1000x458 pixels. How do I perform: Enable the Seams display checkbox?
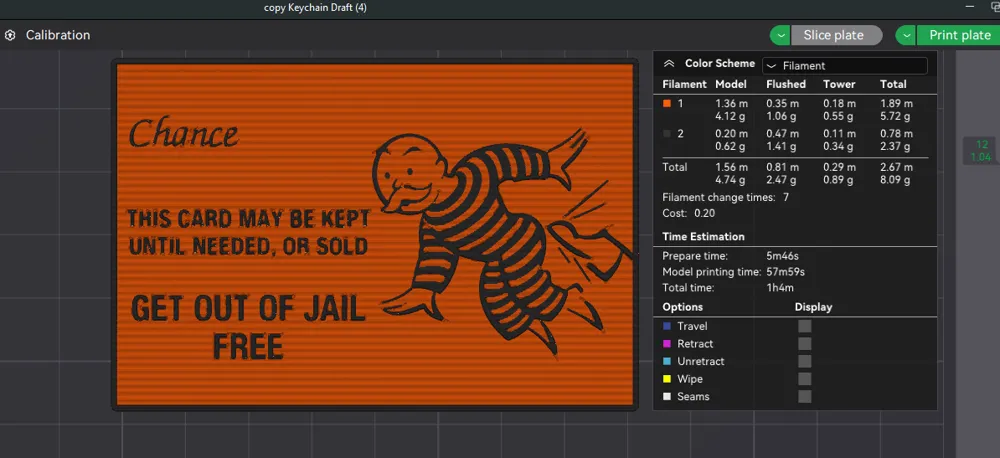[x=805, y=396]
